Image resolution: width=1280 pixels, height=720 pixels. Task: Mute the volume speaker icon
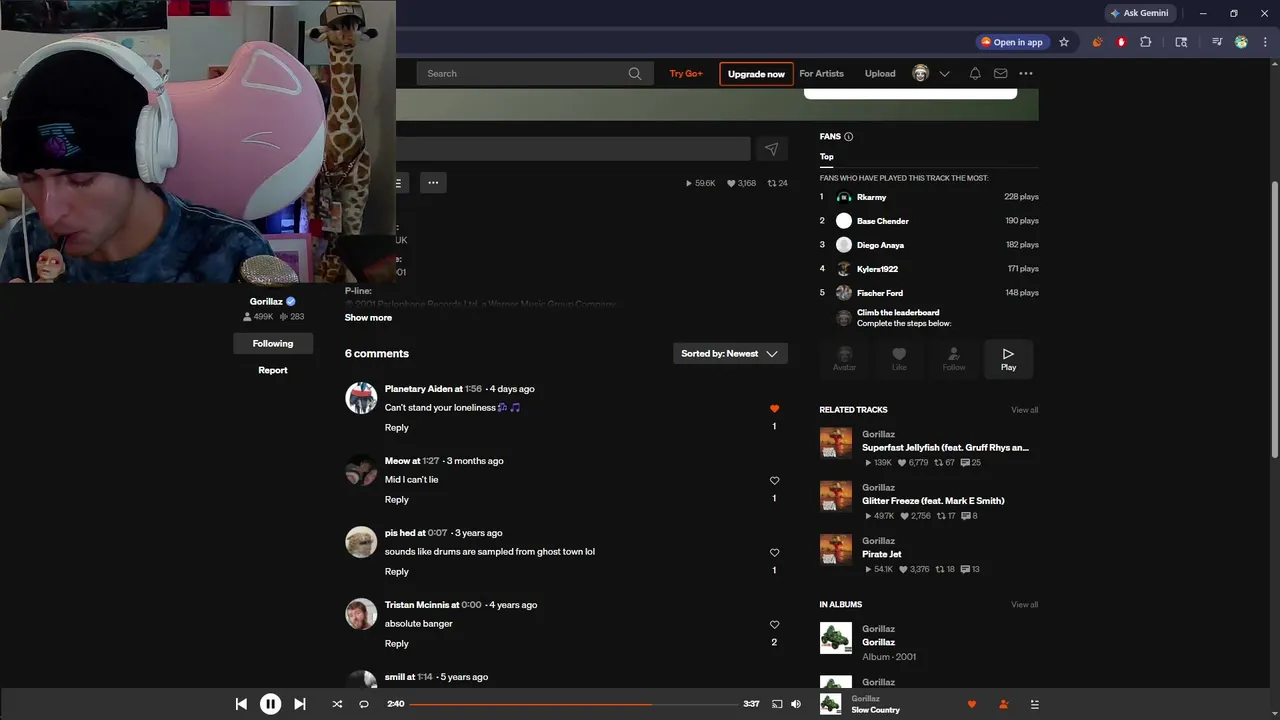[796, 704]
